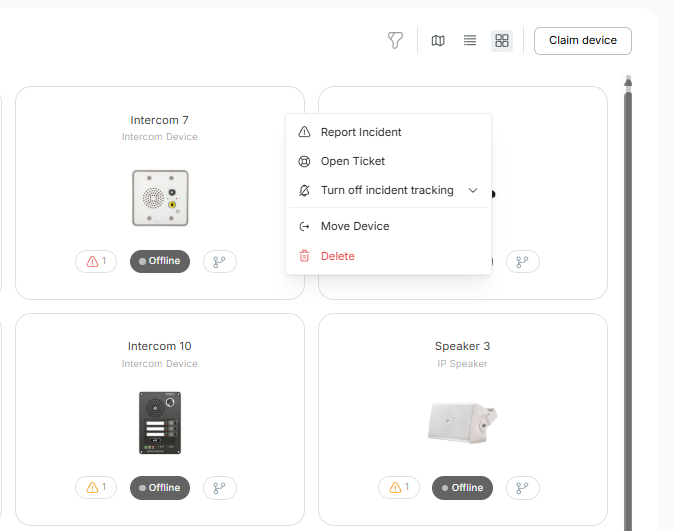Expand Turn off incident tracking submenu
This screenshot has height=531, width=673.
[388, 190]
